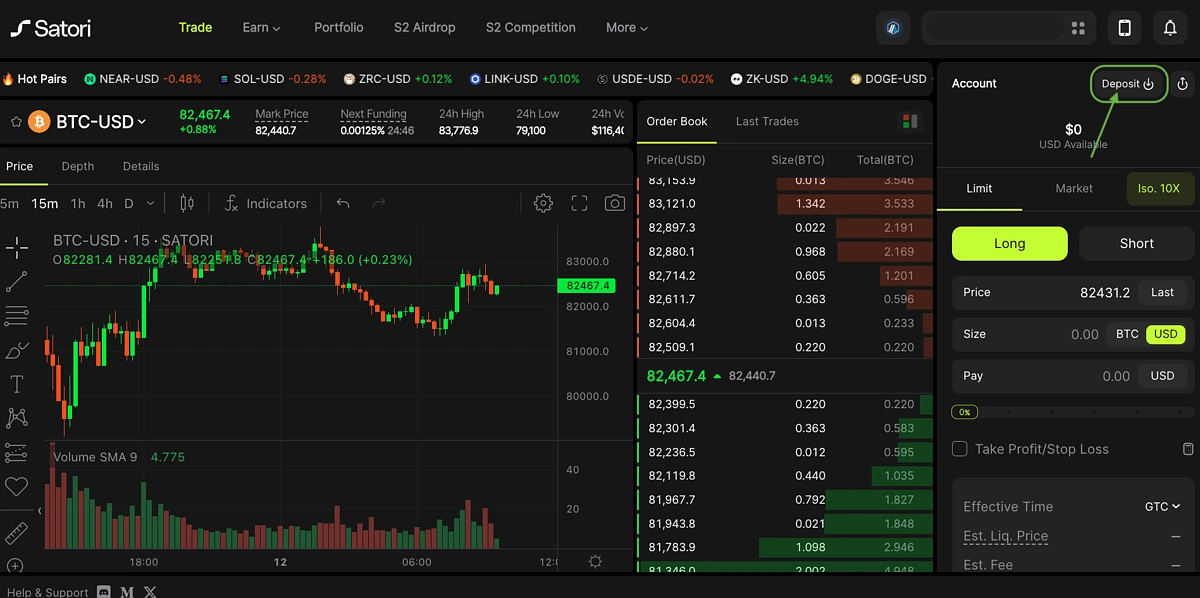The width and height of the screenshot is (1200, 598).
Task: Click the Arbitrum network icon
Action: pyautogui.click(x=893, y=28)
